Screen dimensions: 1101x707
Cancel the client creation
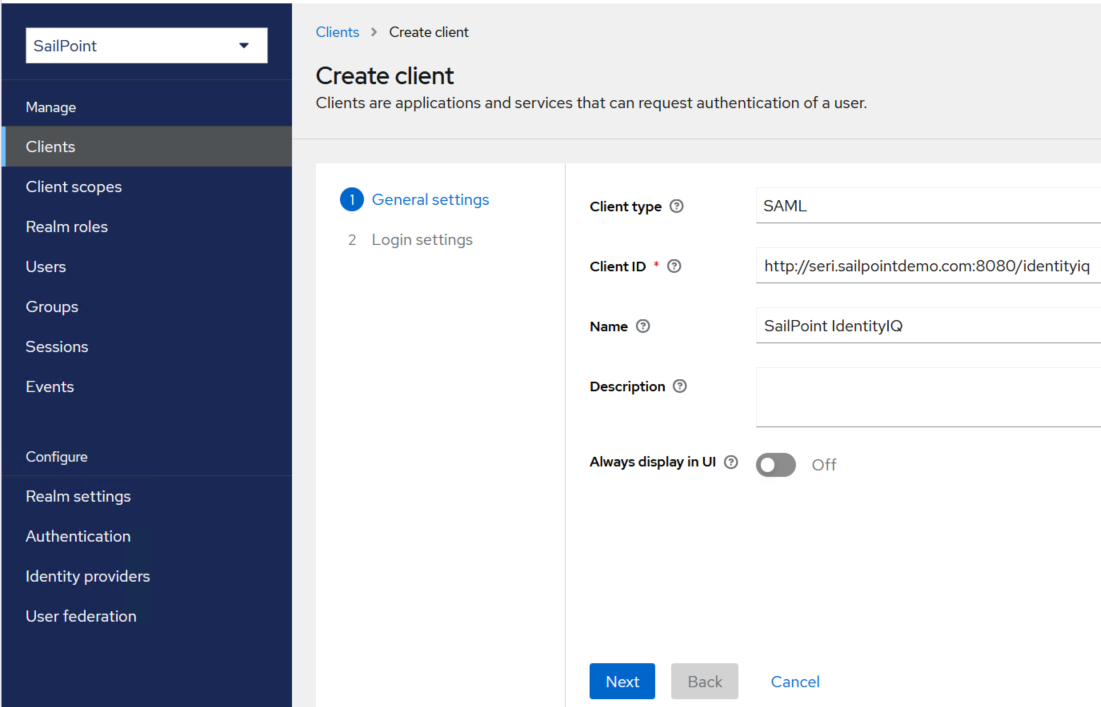795,682
